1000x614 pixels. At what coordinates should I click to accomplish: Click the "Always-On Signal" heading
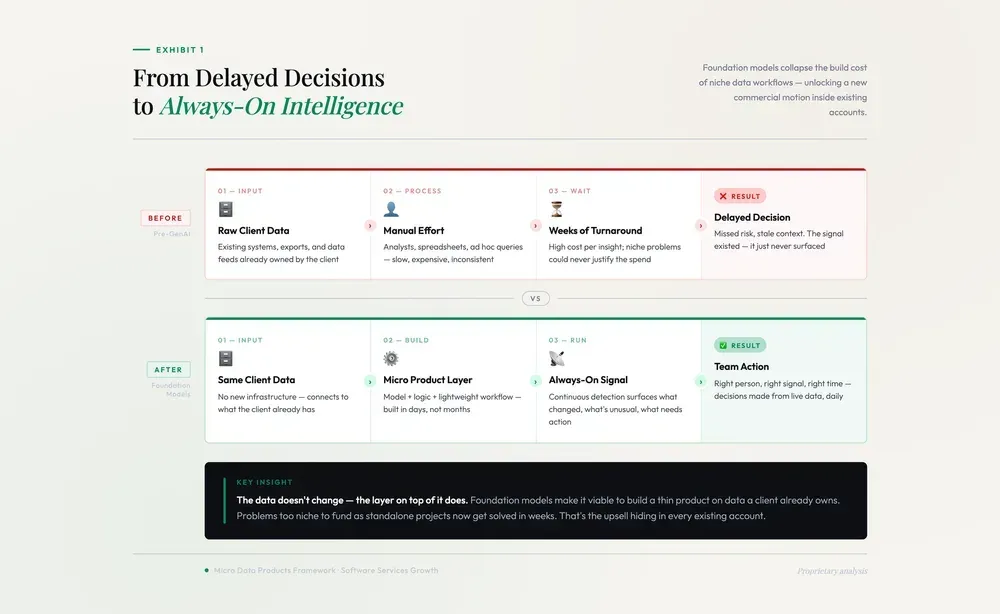point(588,380)
